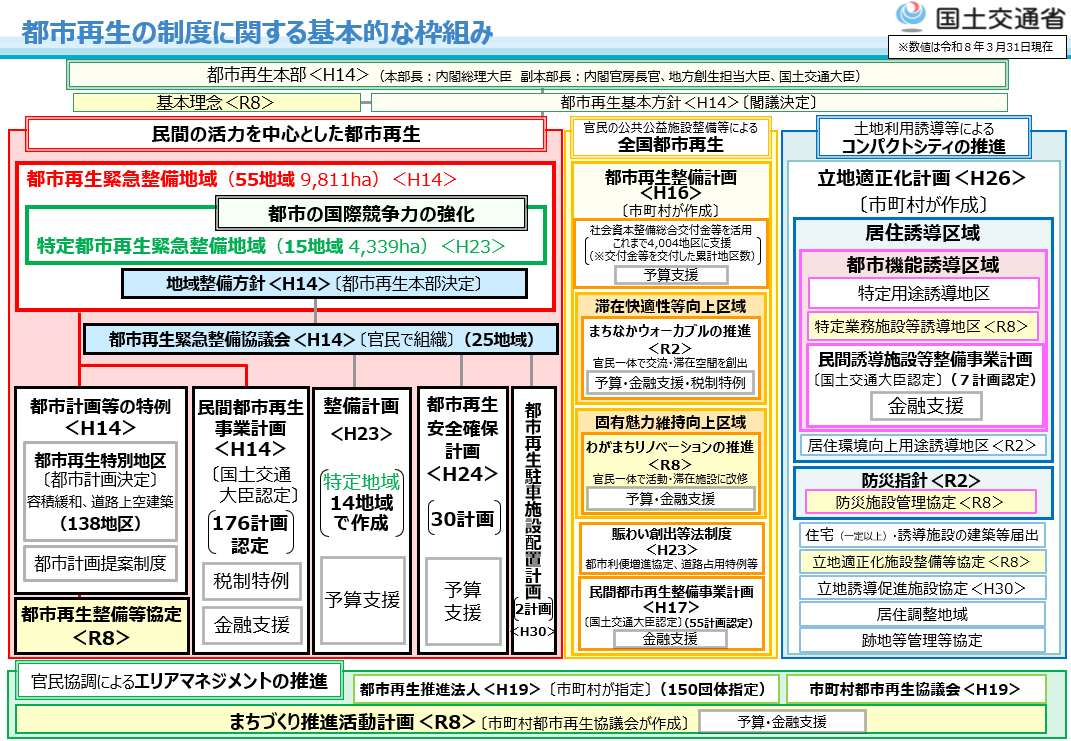Click 都市再生整備等協定<R8> box
1071x741 pixels.
coord(102,626)
